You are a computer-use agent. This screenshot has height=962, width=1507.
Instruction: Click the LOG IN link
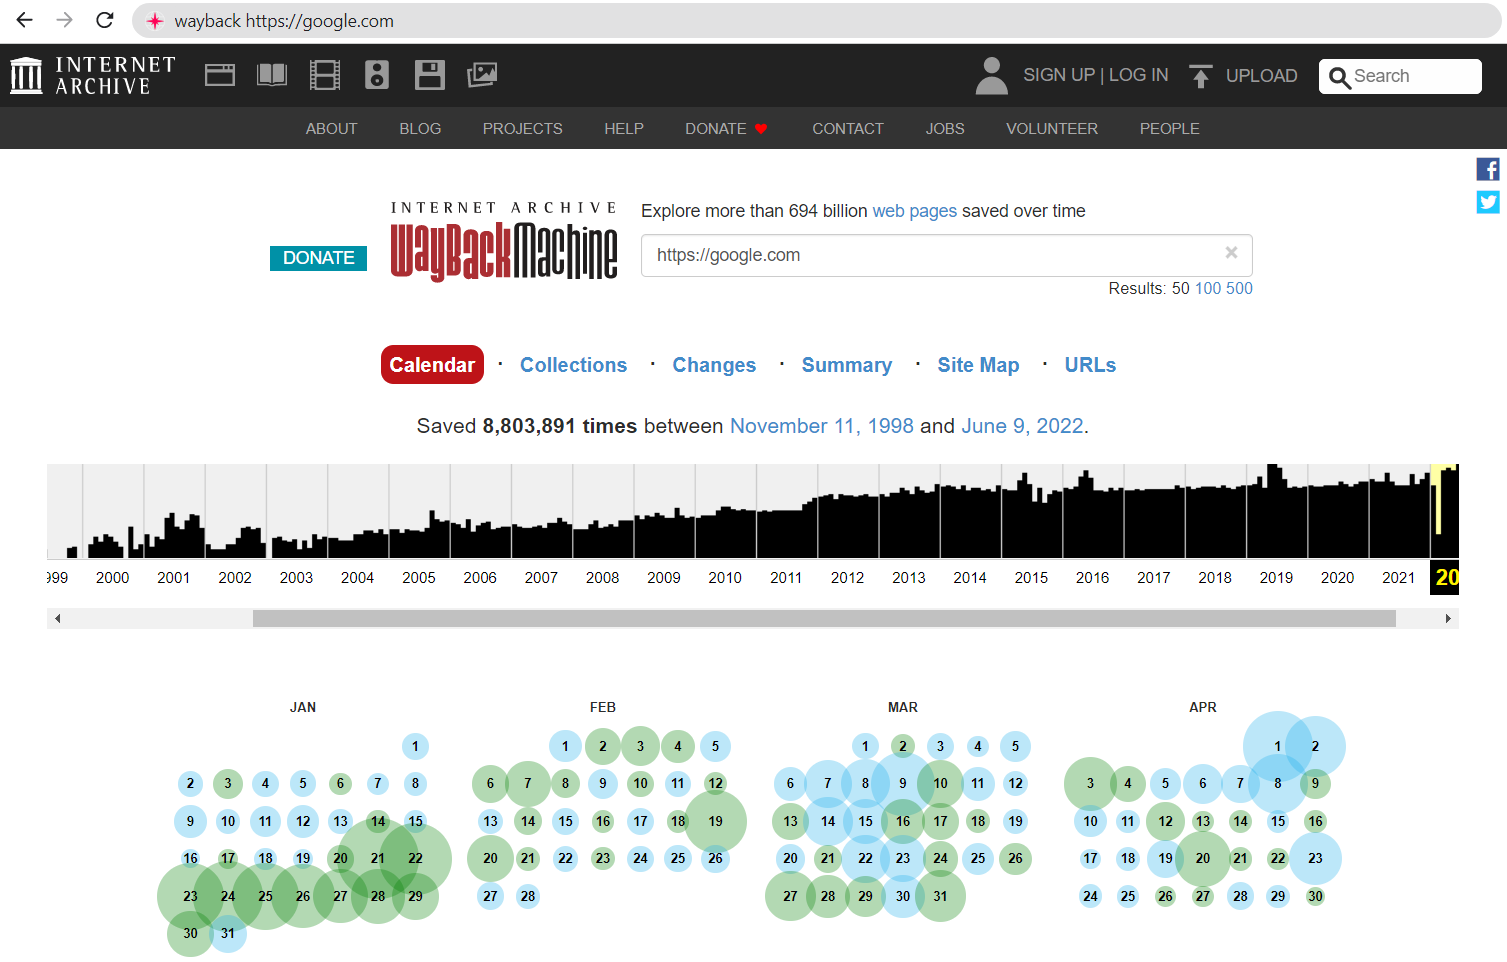tap(1138, 75)
